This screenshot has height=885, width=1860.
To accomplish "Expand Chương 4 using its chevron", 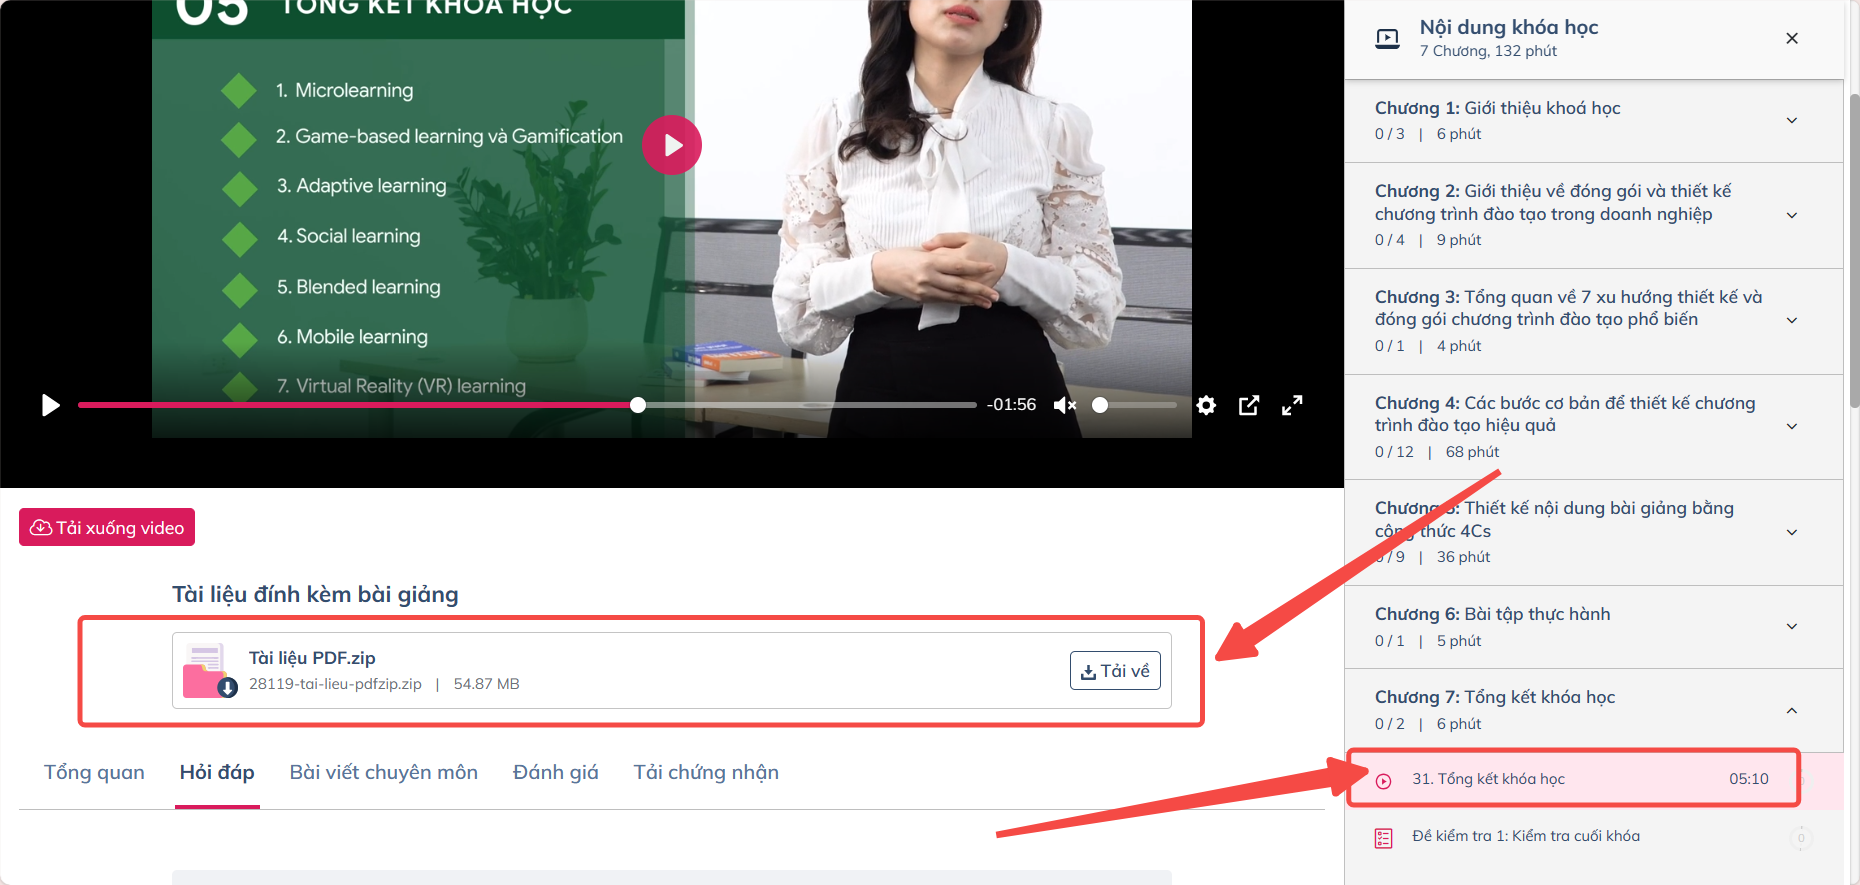I will pyautogui.click(x=1792, y=426).
